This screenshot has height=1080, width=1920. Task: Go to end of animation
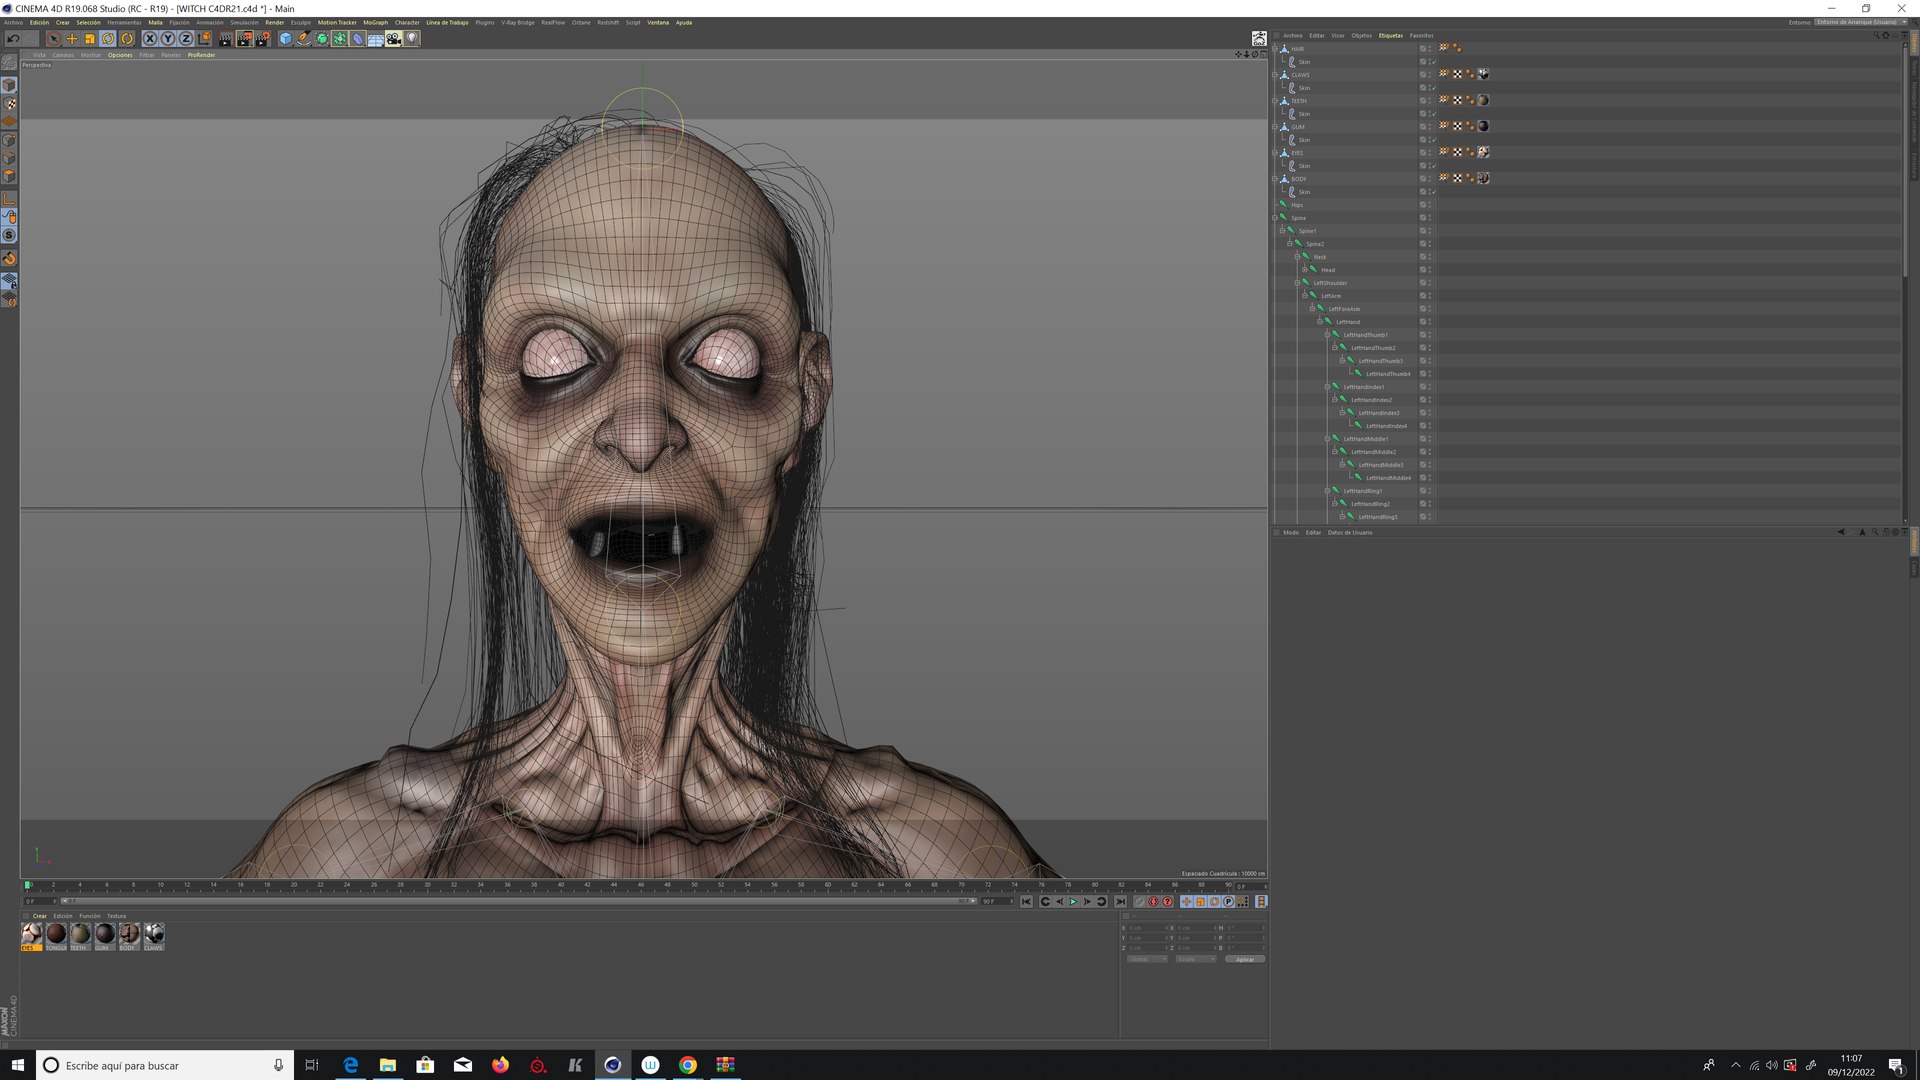[1121, 902]
